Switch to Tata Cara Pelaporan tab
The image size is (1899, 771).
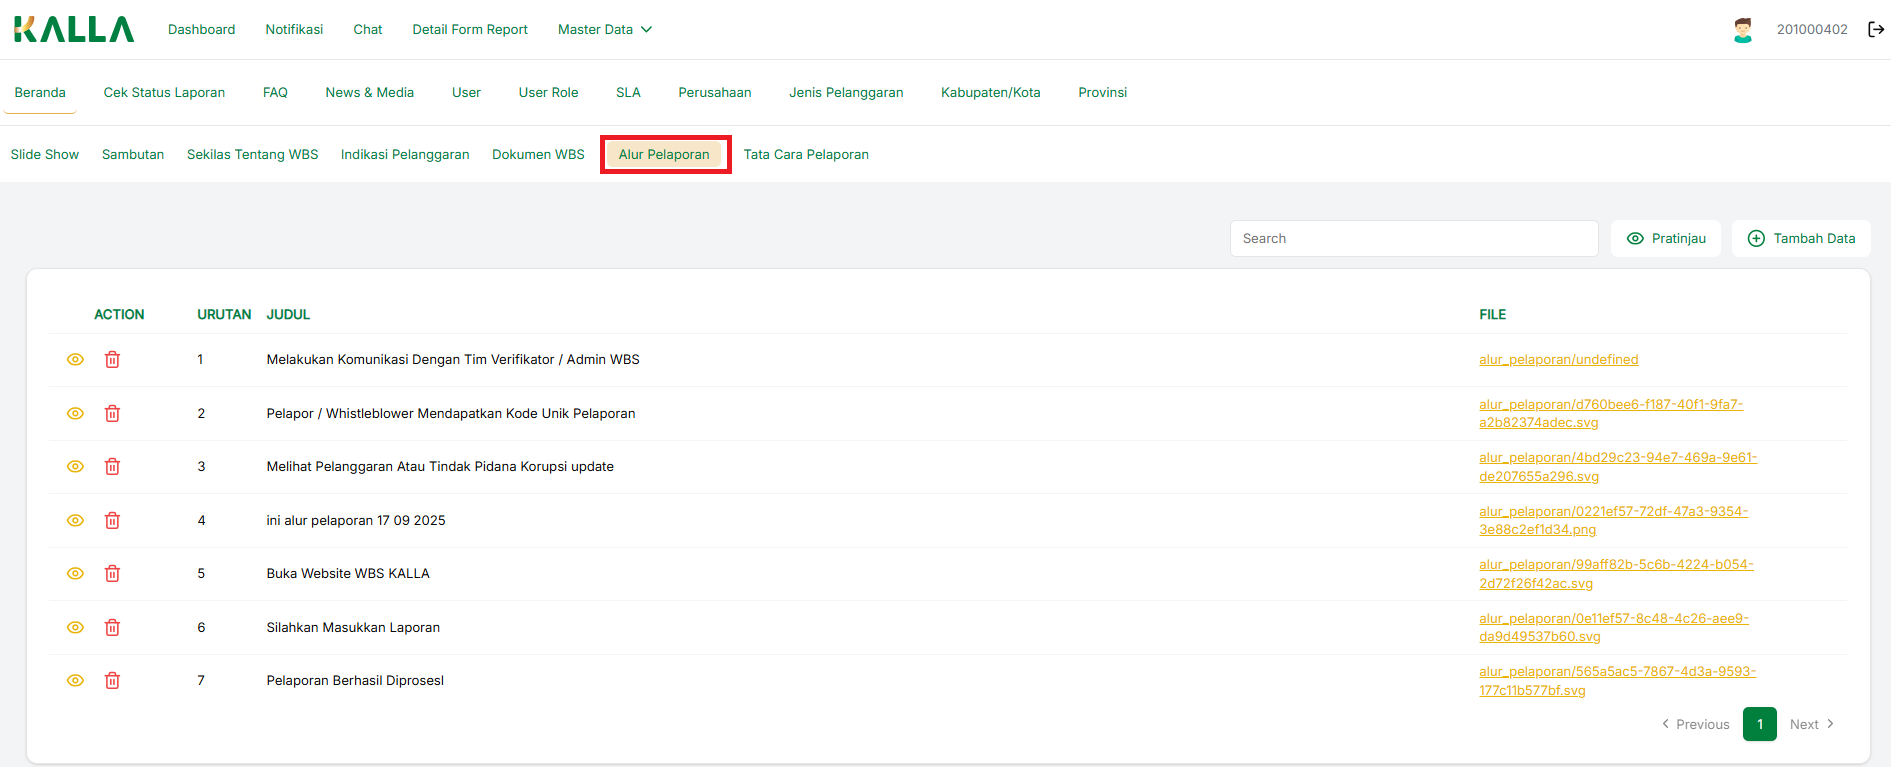(x=805, y=155)
